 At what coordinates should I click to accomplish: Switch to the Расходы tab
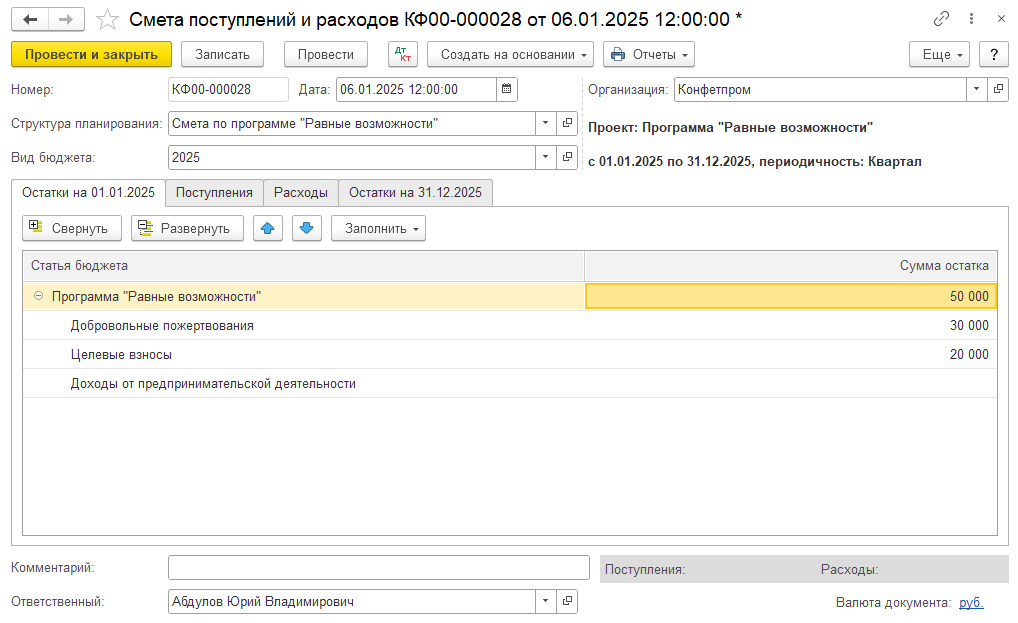click(301, 192)
